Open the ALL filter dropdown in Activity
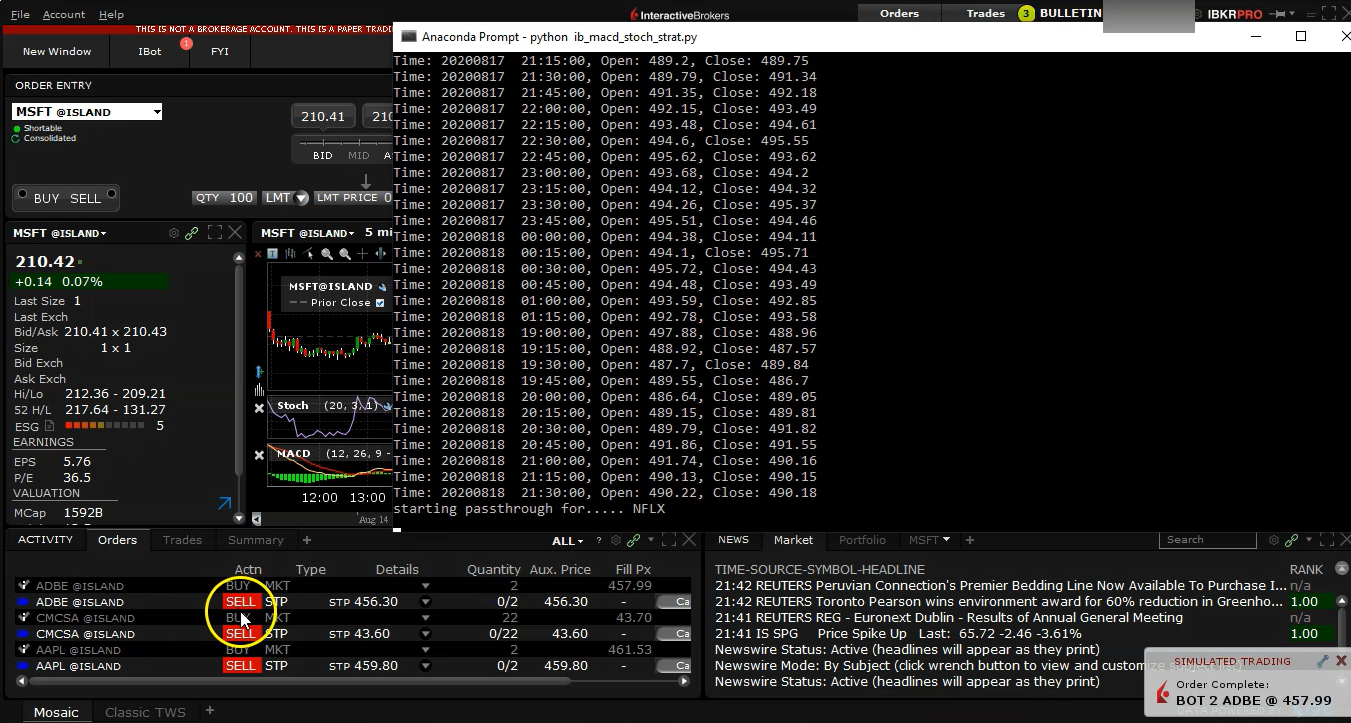 click(x=568, y=541)
